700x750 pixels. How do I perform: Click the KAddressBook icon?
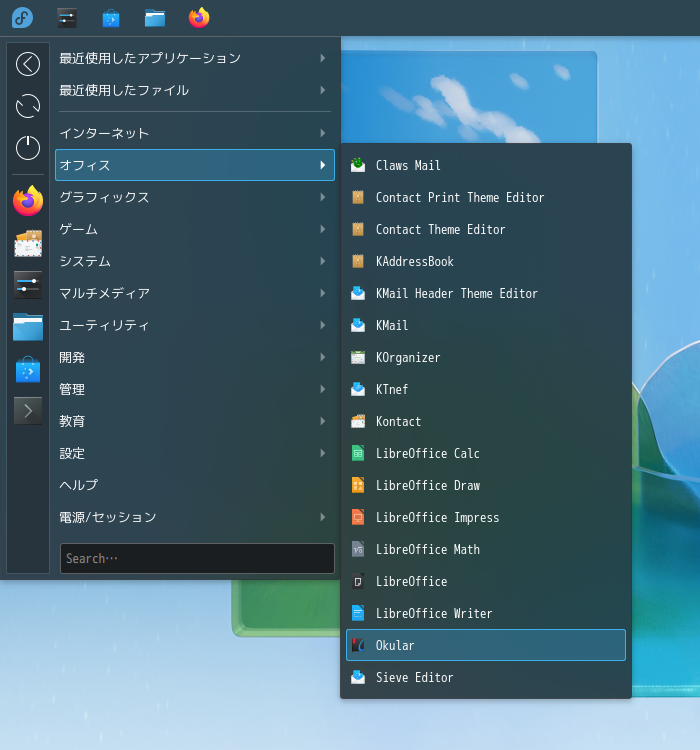click(358, 261)
